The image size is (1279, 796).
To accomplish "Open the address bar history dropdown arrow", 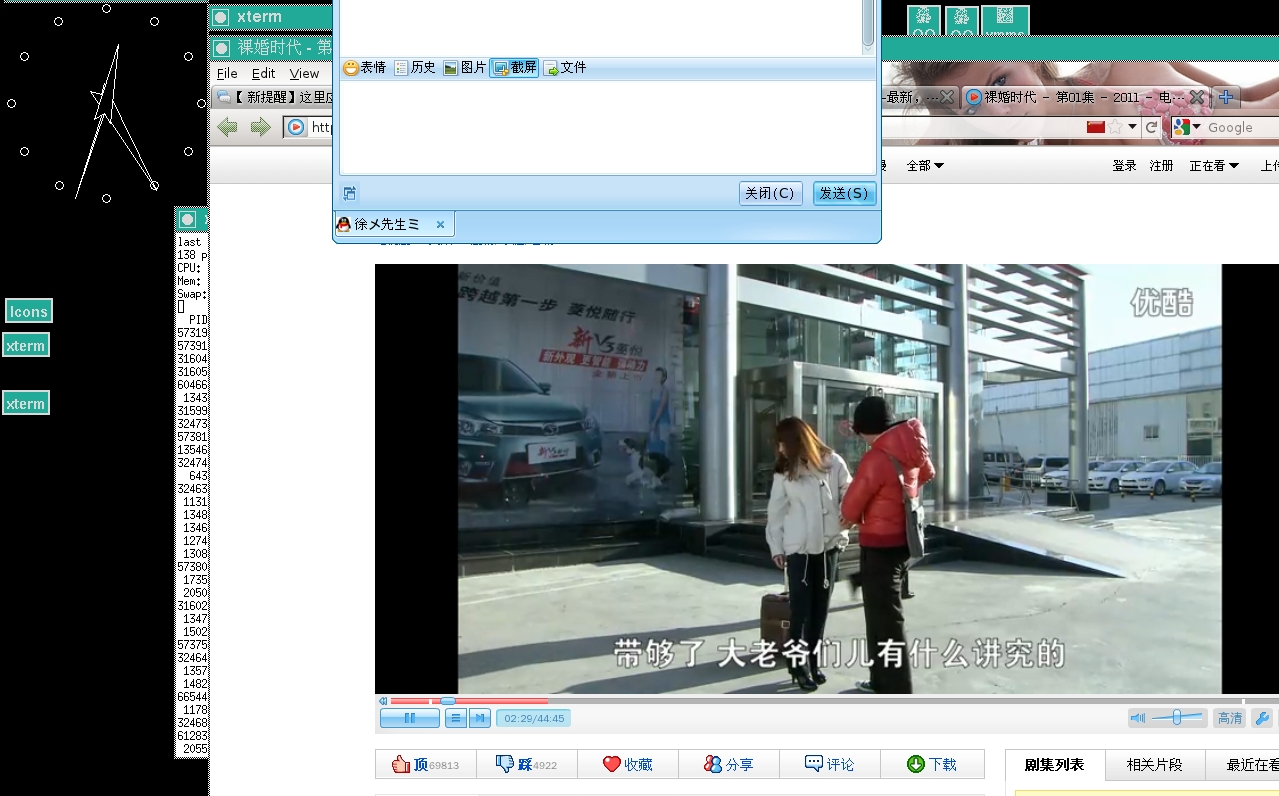I will [1132, 127].
